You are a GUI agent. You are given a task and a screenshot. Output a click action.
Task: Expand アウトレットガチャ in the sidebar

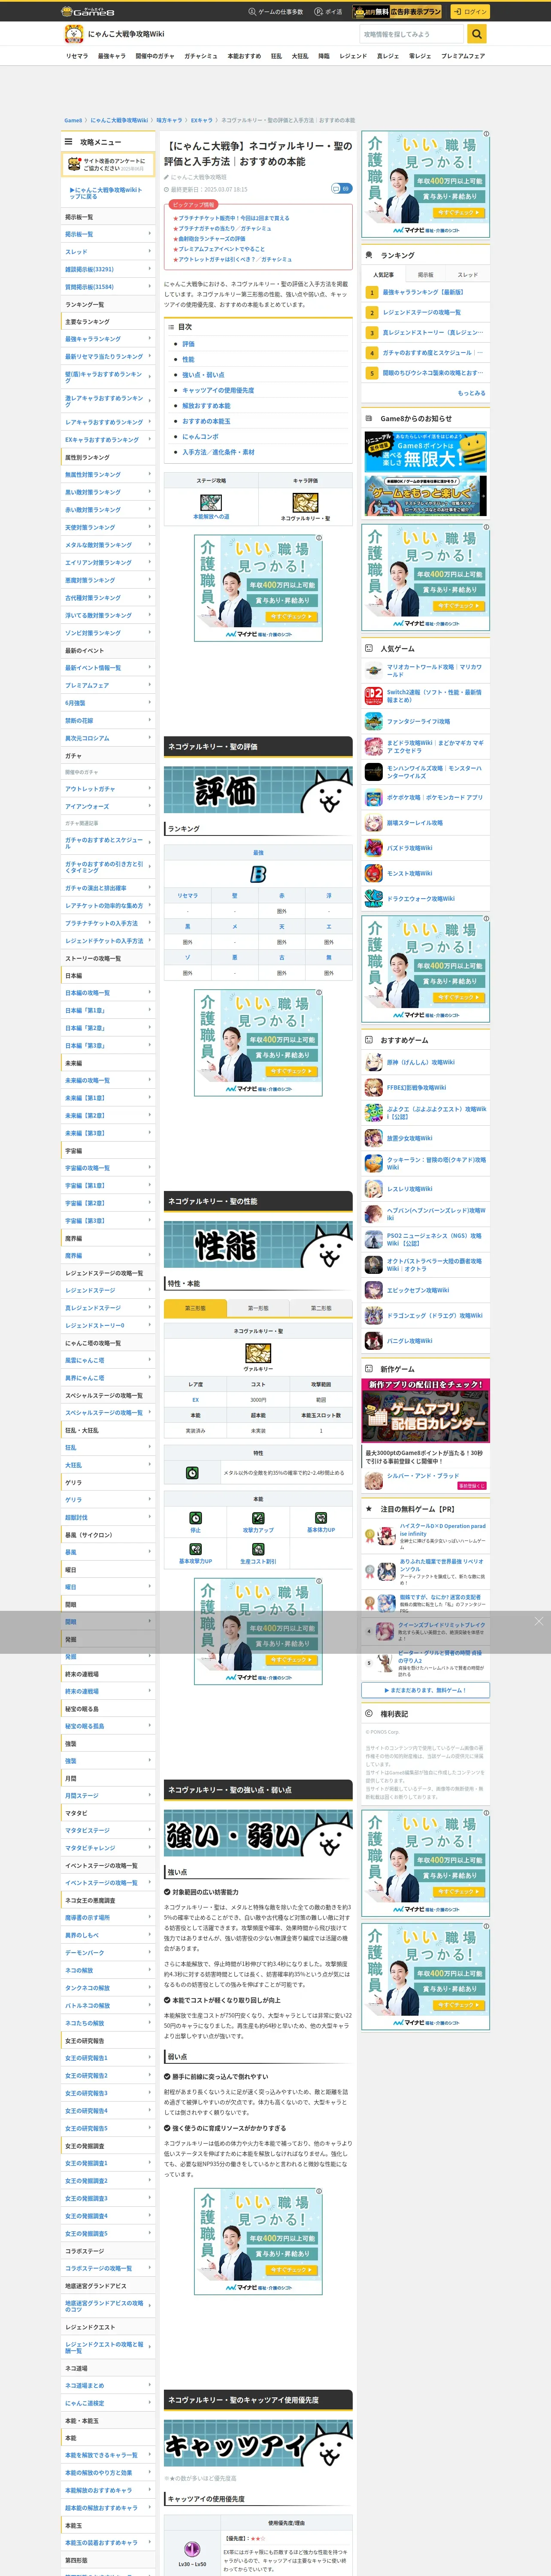pyautogui.click(x=108, y=789)
